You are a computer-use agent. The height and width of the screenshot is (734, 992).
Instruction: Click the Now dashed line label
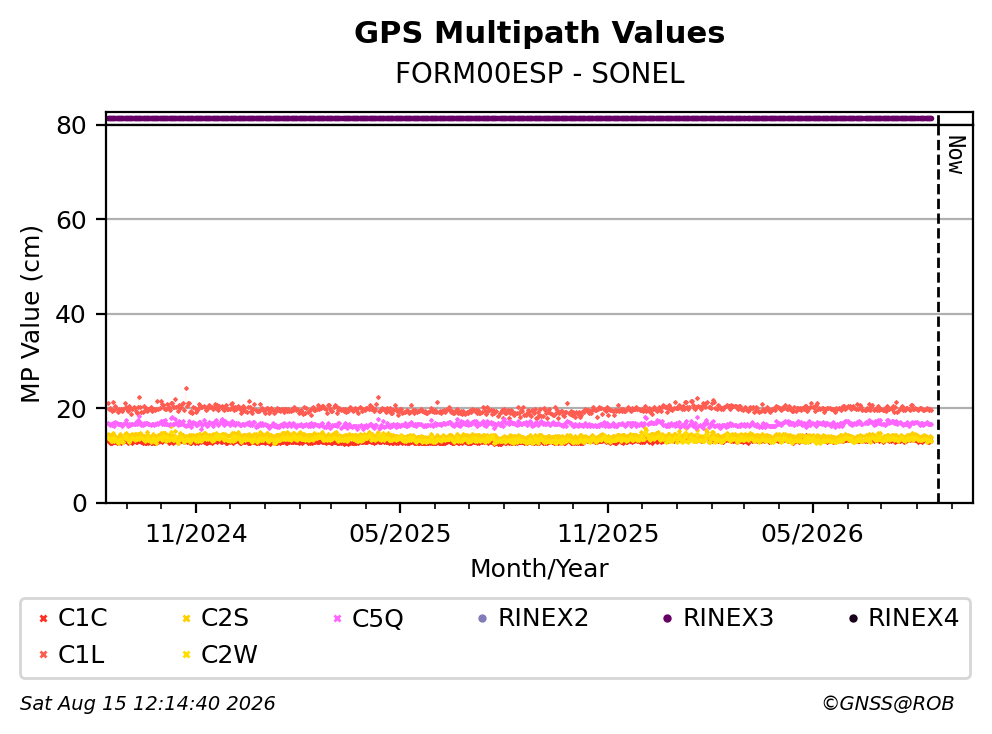956,155
